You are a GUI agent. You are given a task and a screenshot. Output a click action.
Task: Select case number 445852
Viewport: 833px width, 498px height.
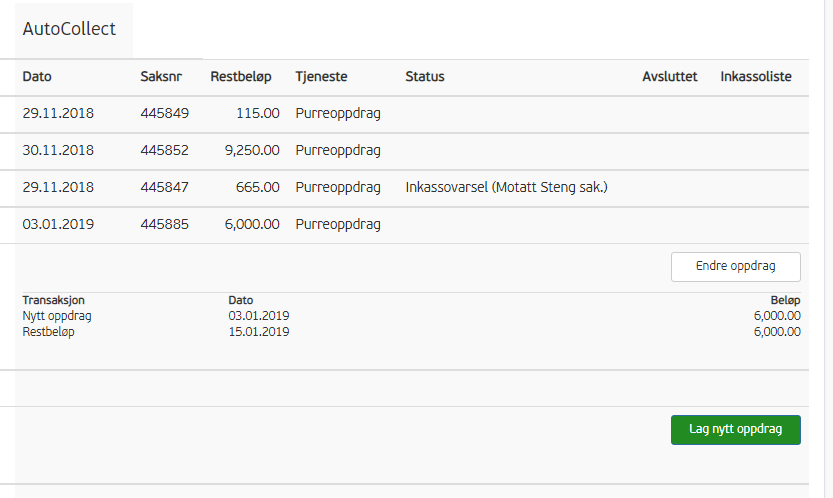coord(165,151)
